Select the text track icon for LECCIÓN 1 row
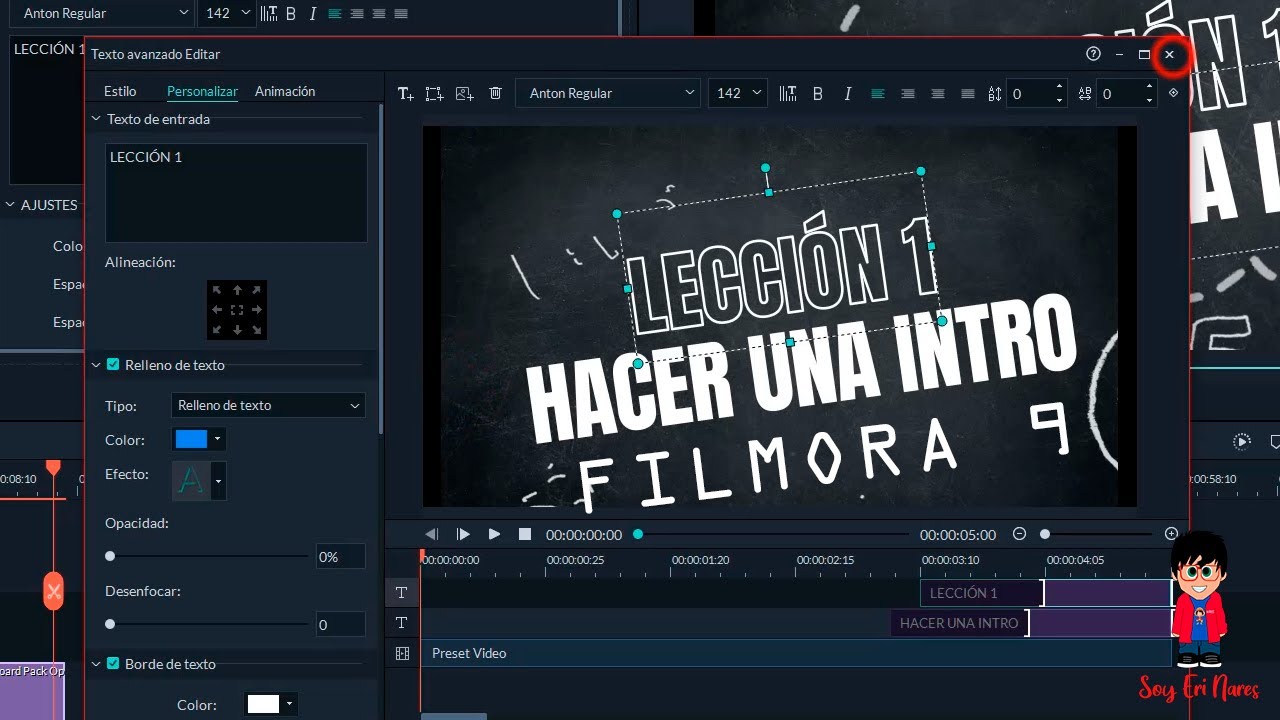This screenshot has width=1280, height=720. click(x=402, y=593)
